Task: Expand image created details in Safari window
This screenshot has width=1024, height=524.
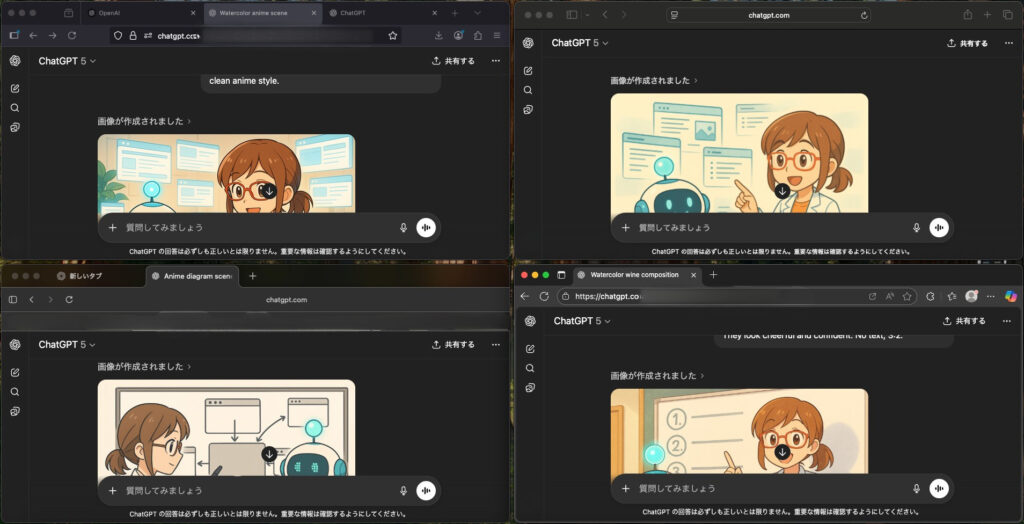Action: [x=654, y=80]
